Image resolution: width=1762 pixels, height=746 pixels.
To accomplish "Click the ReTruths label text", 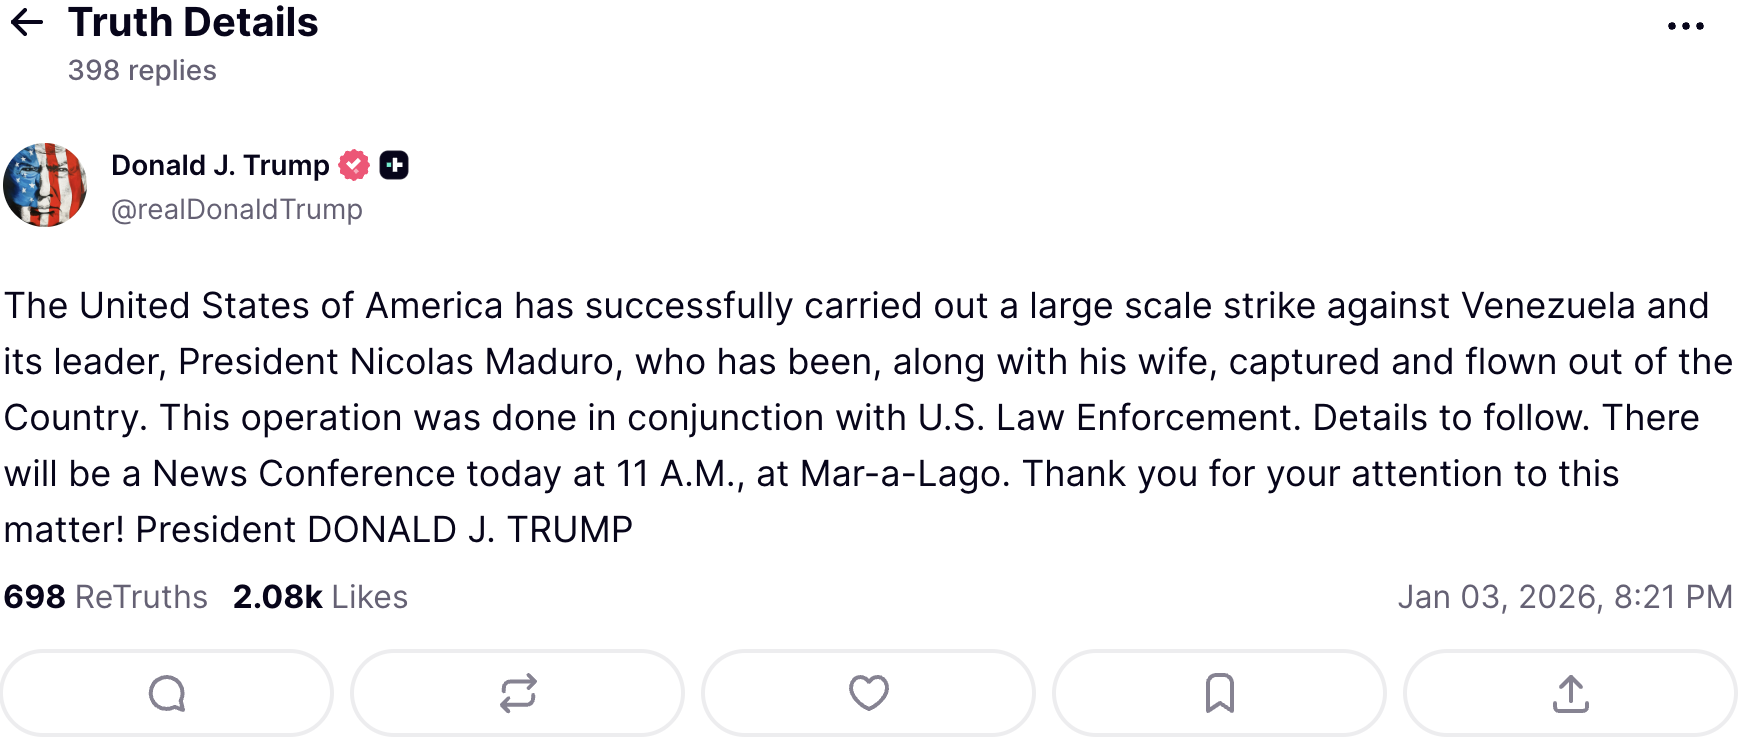I will click(141, 597).
